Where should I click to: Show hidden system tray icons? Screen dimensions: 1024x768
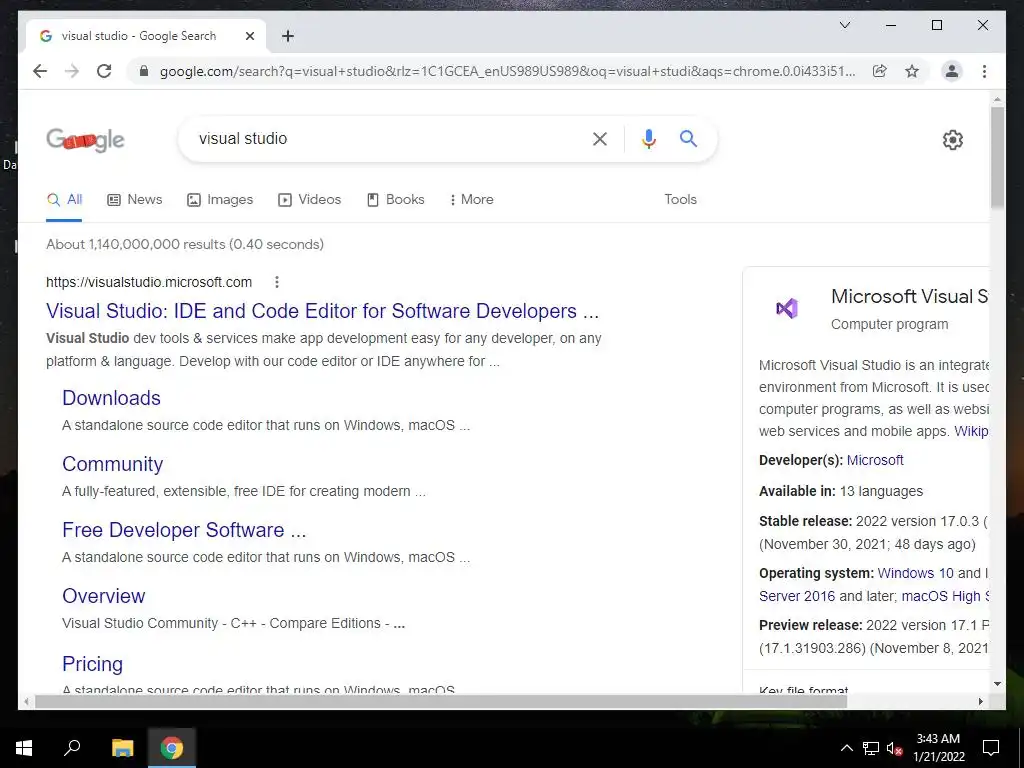click(x=846, y=748)
